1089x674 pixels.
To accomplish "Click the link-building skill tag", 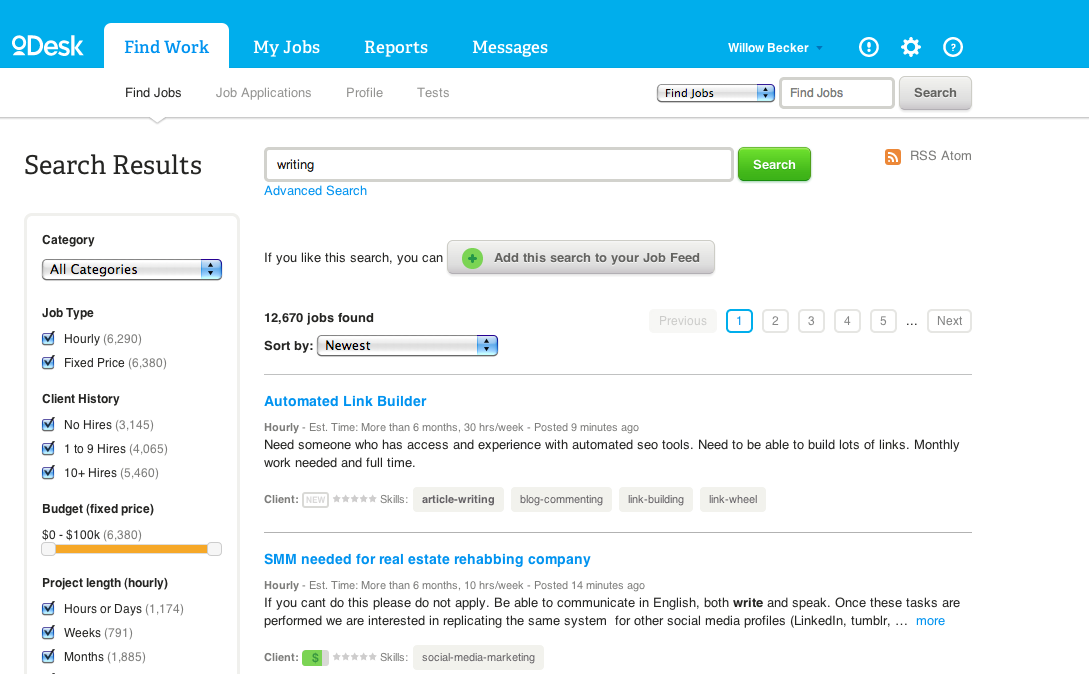I will click(x=656, y=500).
